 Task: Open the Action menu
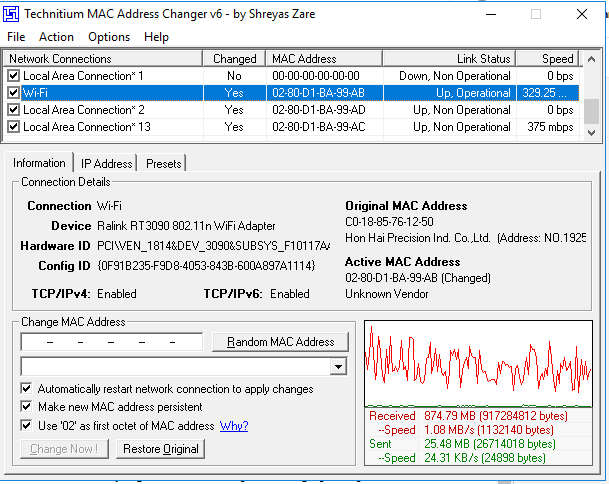pyautogui.click(x=56, y=37)
